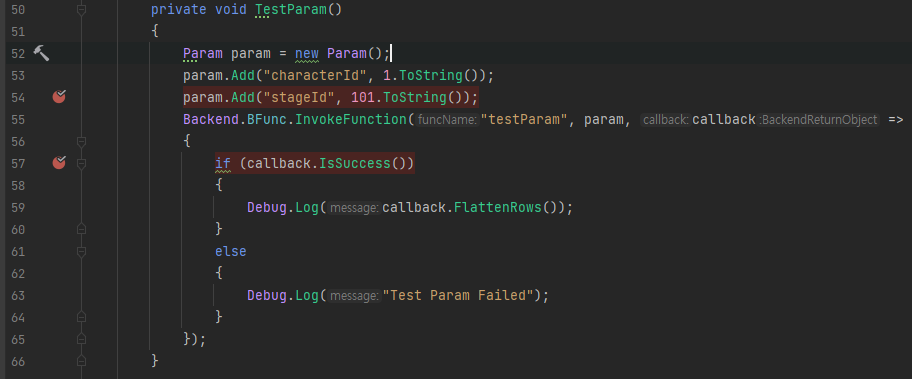Fold the else block at line 61

(x=81, y=252)
